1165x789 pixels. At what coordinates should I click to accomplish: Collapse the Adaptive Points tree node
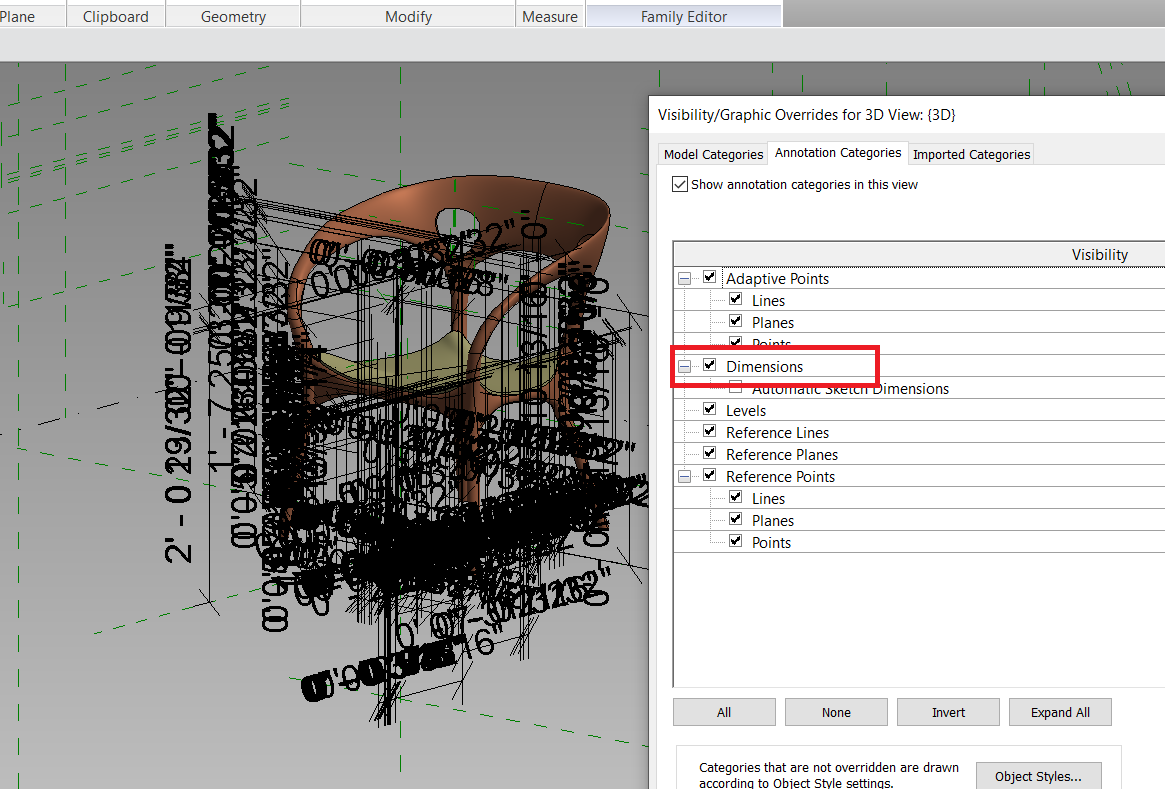tap(684, 279)
